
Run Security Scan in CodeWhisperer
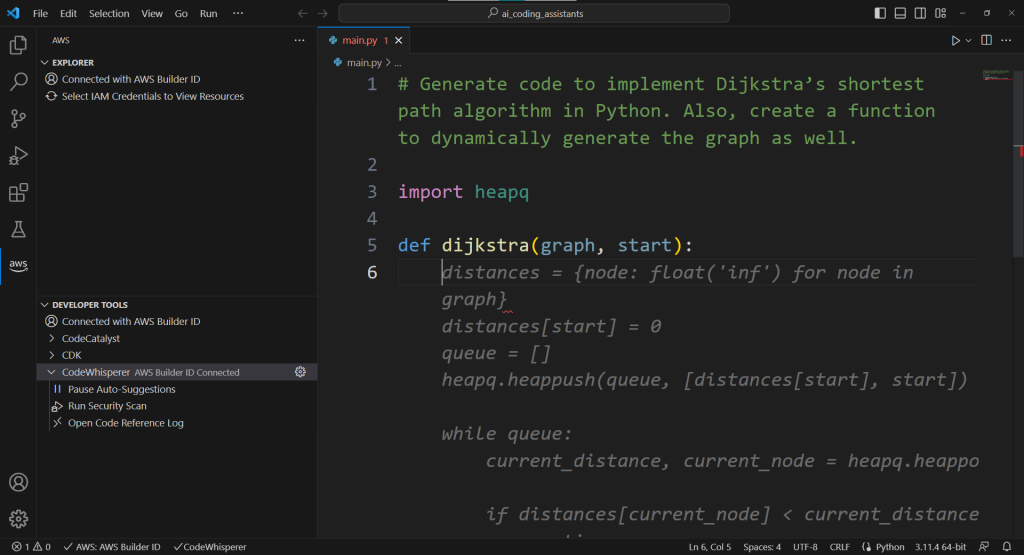[107, 405]
